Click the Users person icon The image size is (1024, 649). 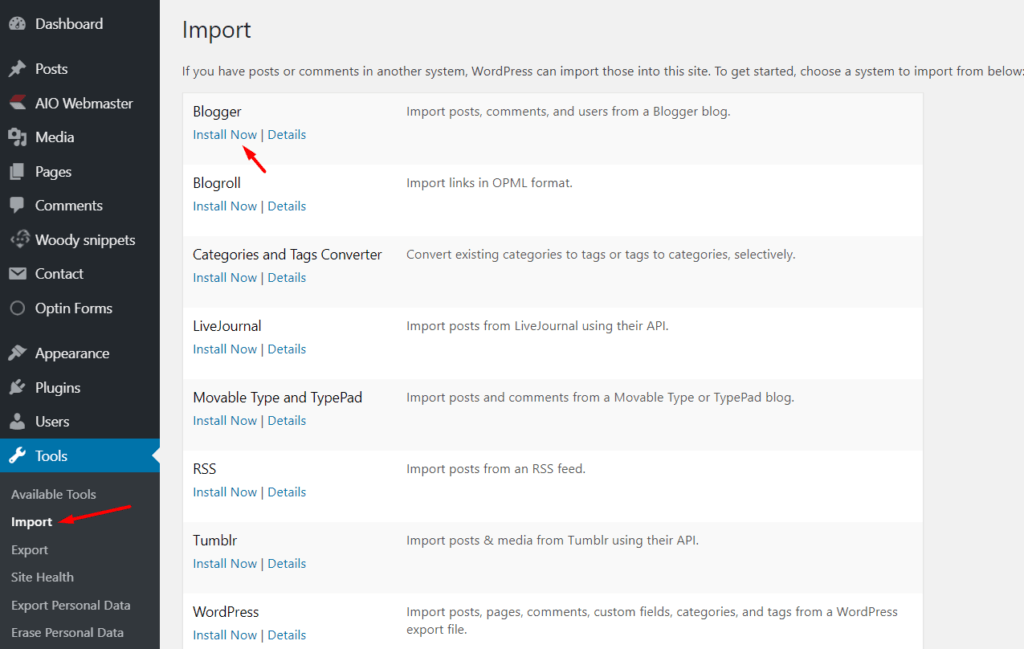pos(17,422)
